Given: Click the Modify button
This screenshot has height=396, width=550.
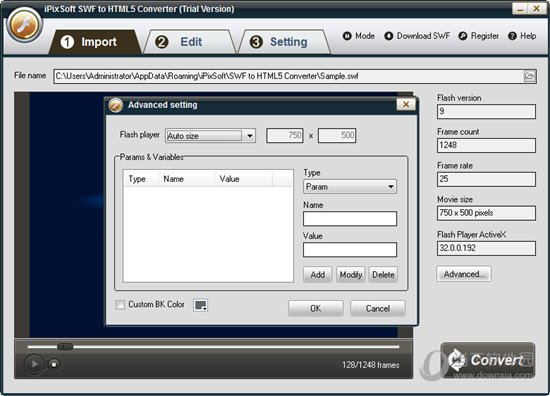Looking at the screenshot, I should (351, 275).
